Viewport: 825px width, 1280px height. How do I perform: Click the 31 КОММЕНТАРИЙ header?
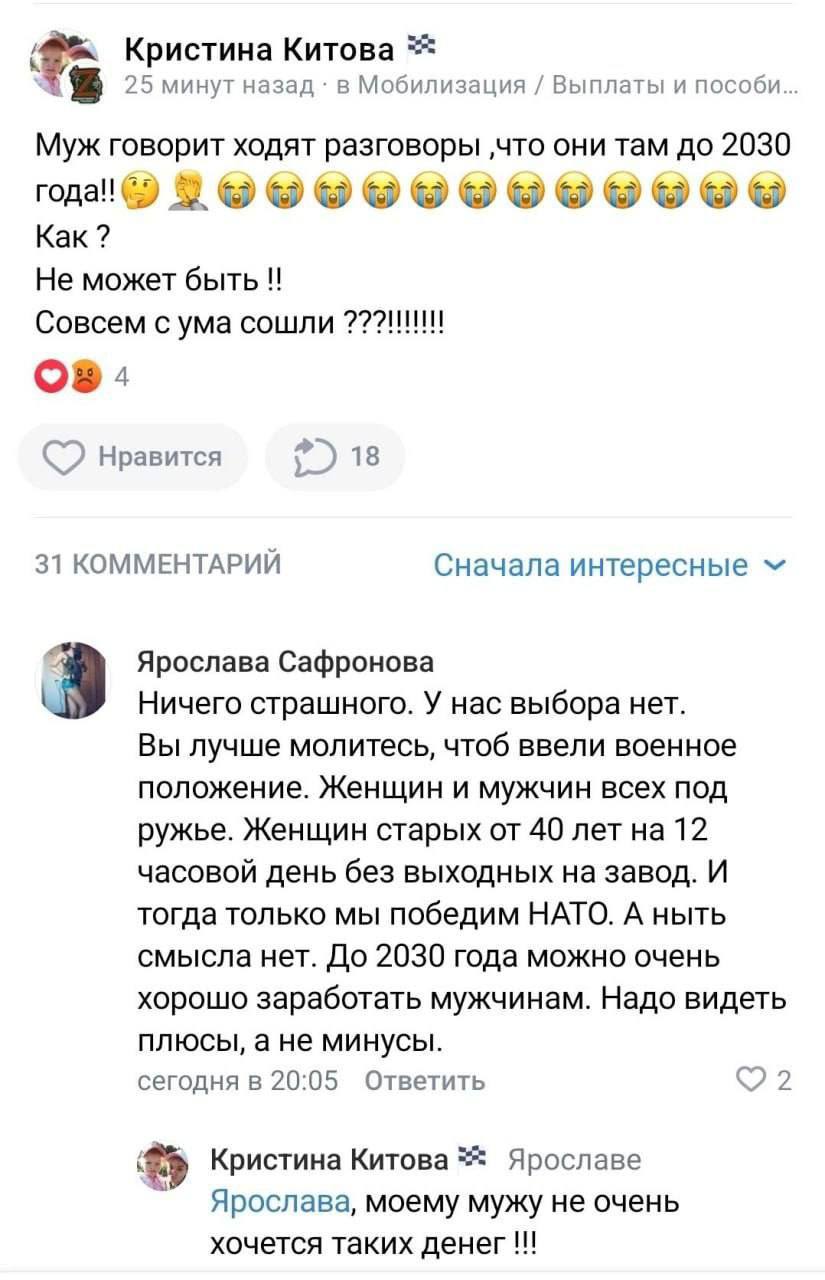point(158,565)
